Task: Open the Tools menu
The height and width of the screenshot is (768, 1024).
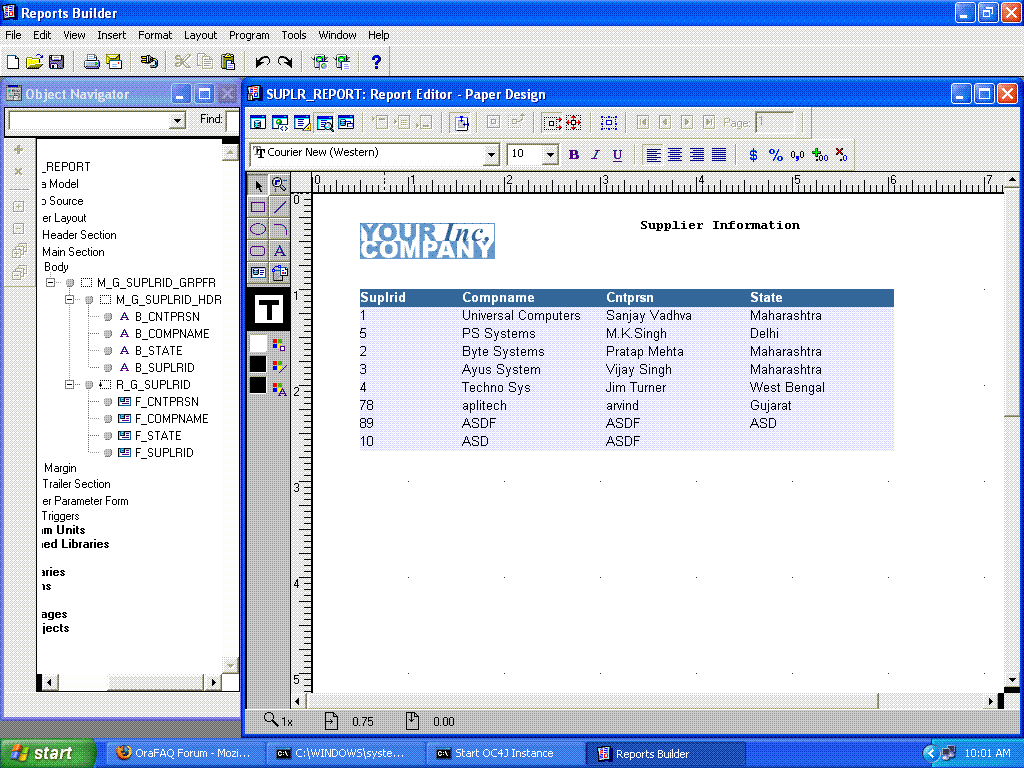Action: 294,35
